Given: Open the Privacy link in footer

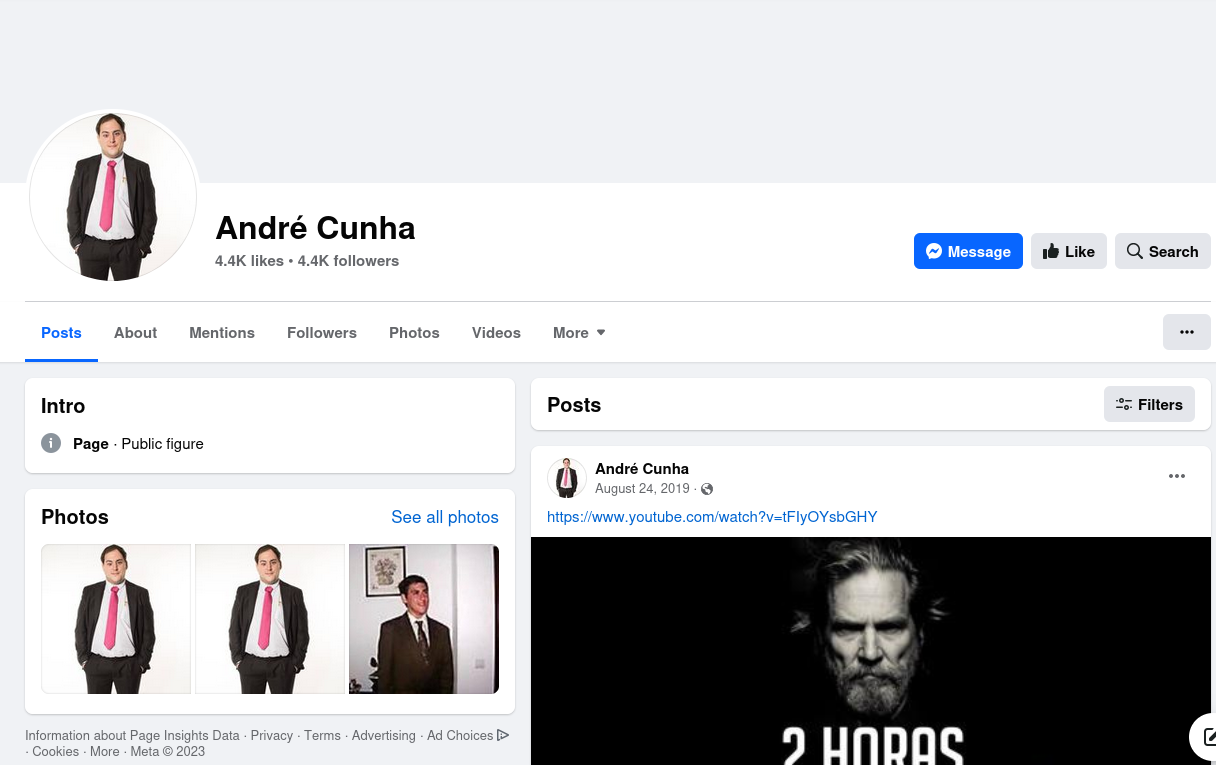Looking at the screenshot, I should point(271,735).
